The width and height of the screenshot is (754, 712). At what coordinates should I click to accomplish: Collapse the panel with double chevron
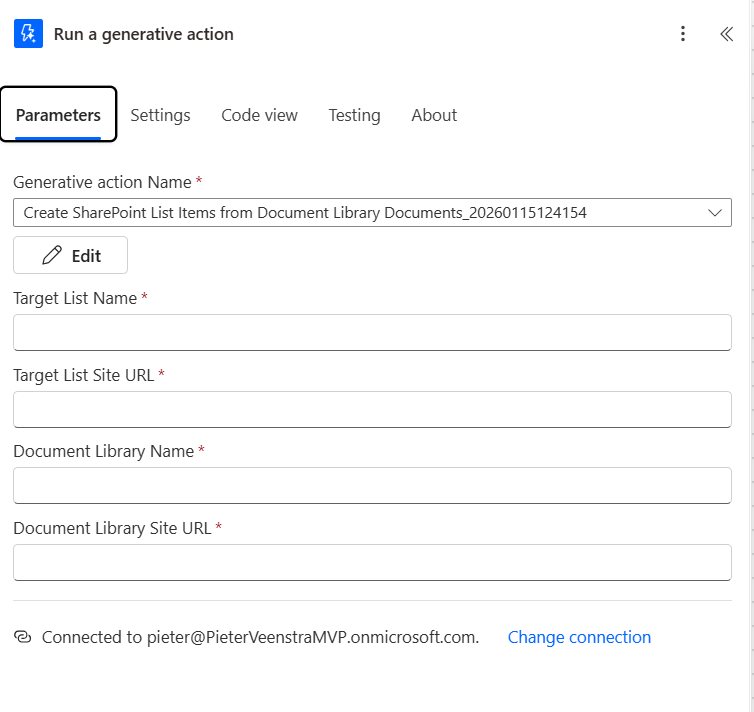pos(727,34)
